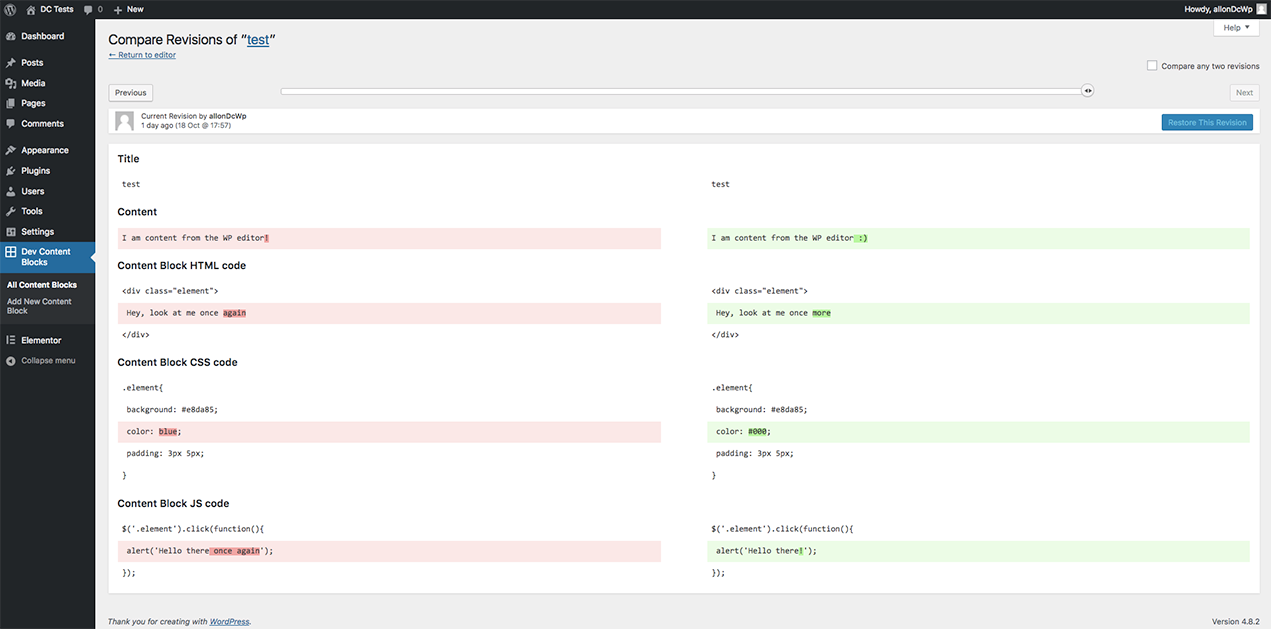Screen dimensions: 1271x629
Task: Open the Comments menu item
Action: click(47, 124)
